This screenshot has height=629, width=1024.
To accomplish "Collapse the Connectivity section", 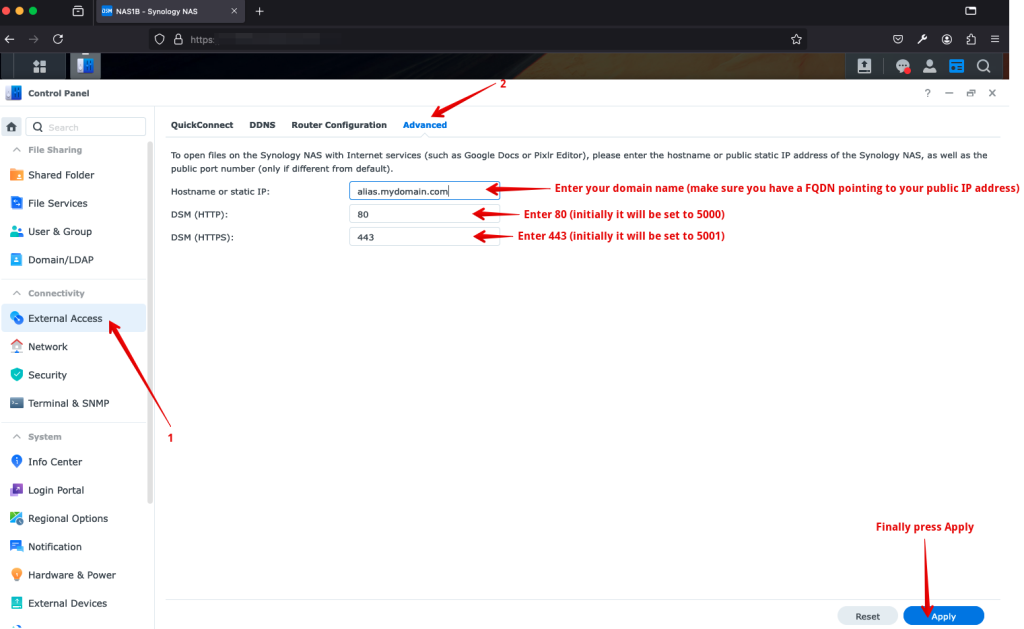I will click(x=17, y=293).
